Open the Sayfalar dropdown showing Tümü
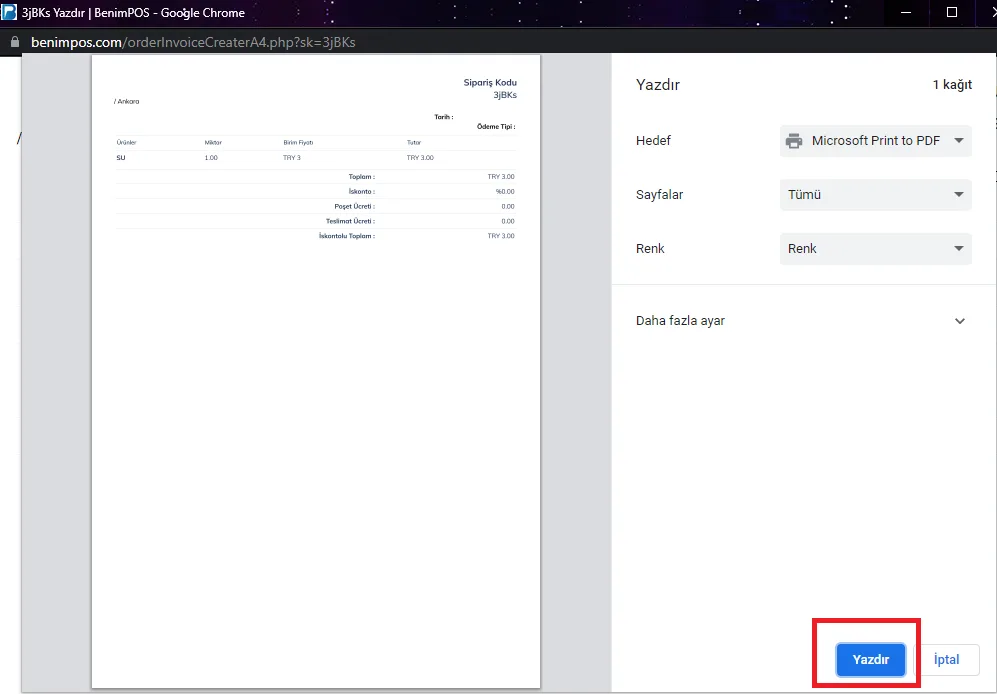Screen dimensions: 997x694 (x=876, y=195)
